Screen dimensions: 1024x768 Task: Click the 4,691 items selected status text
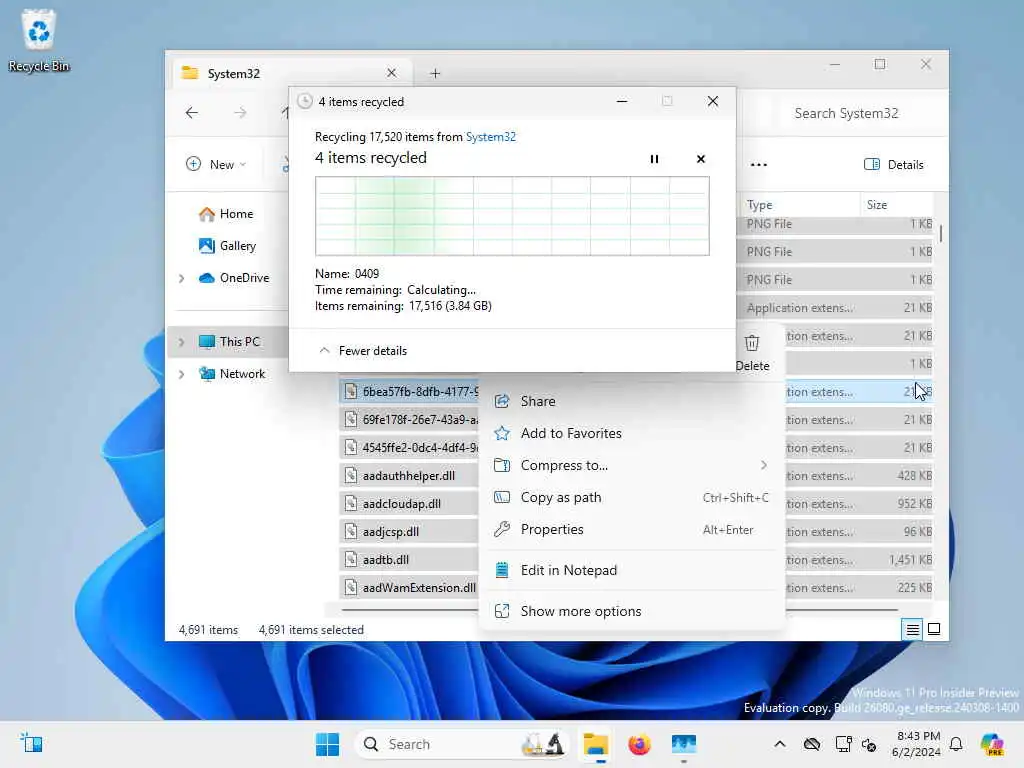coord(311,630)
